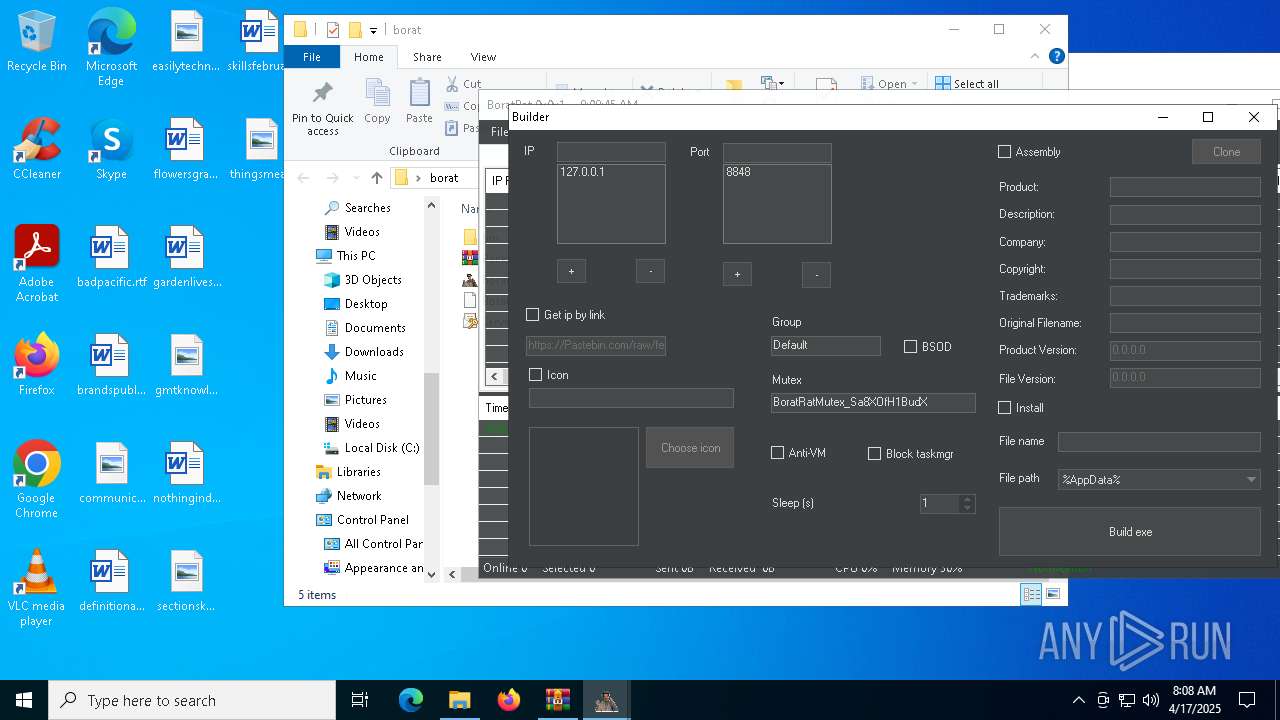Switch to the Home ribbon tab

pyautogui.click(x=368, y=57)
